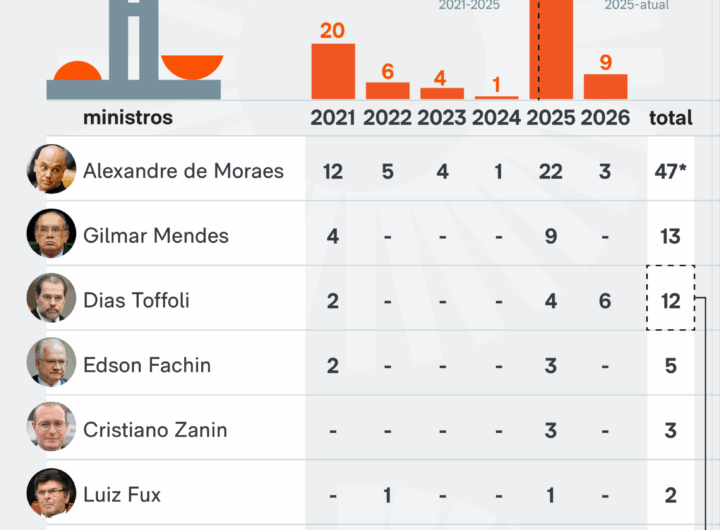720x530 pixels.
Task: Click Dias Toffoli's portrait photo
Action: tap(51, 299)
